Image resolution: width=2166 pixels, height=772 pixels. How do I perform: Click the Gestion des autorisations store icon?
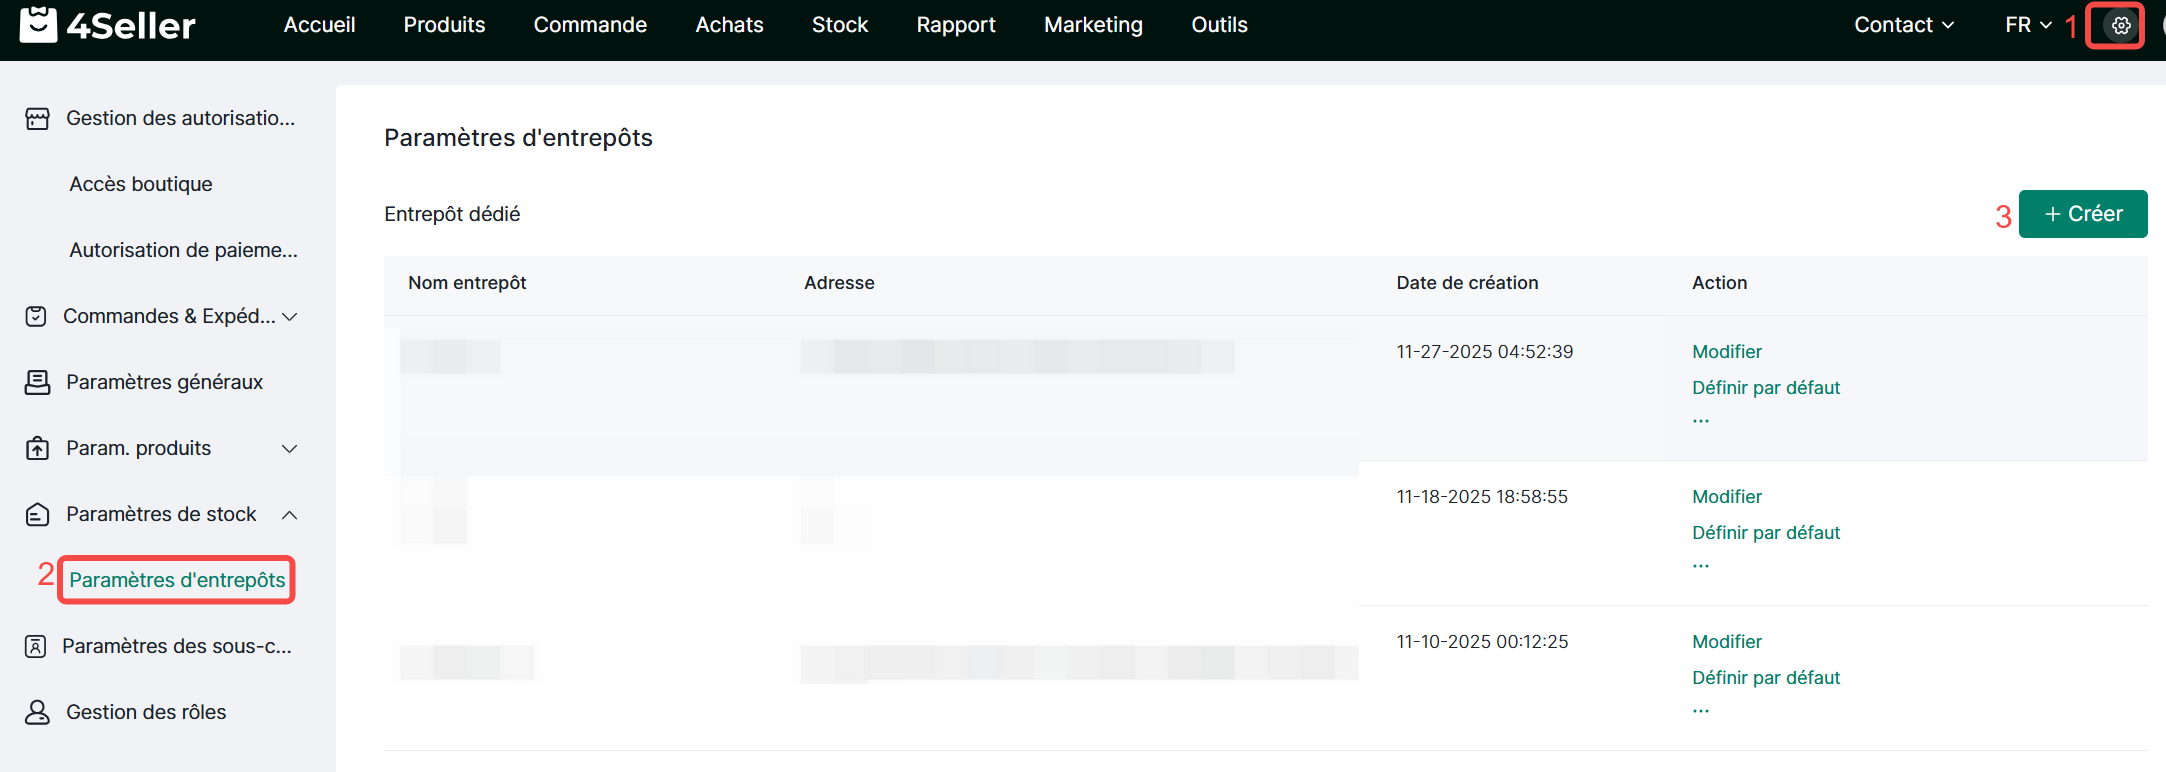pyautogui.click(x=37, y=119)
